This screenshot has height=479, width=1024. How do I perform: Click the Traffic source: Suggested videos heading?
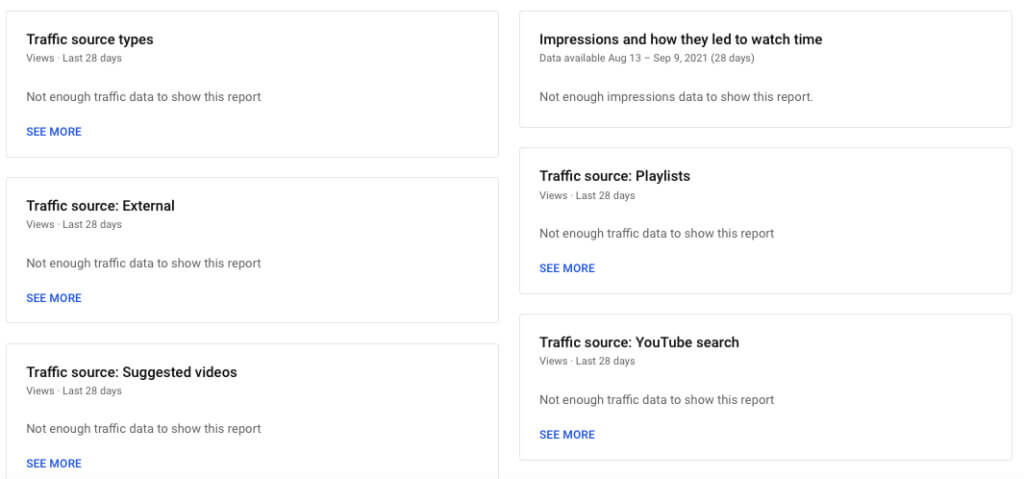[131, 372]
